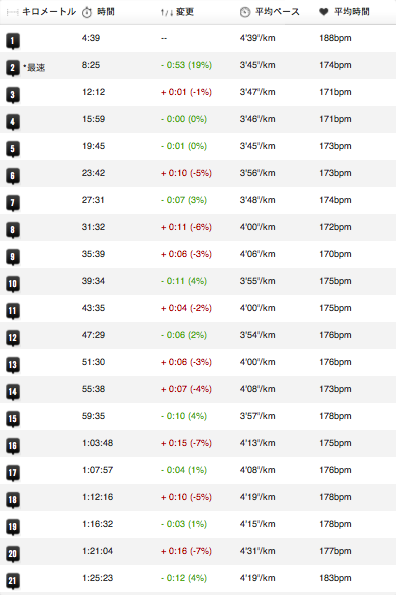Click the kilometer 1 lap marker icon

point(13,41)
